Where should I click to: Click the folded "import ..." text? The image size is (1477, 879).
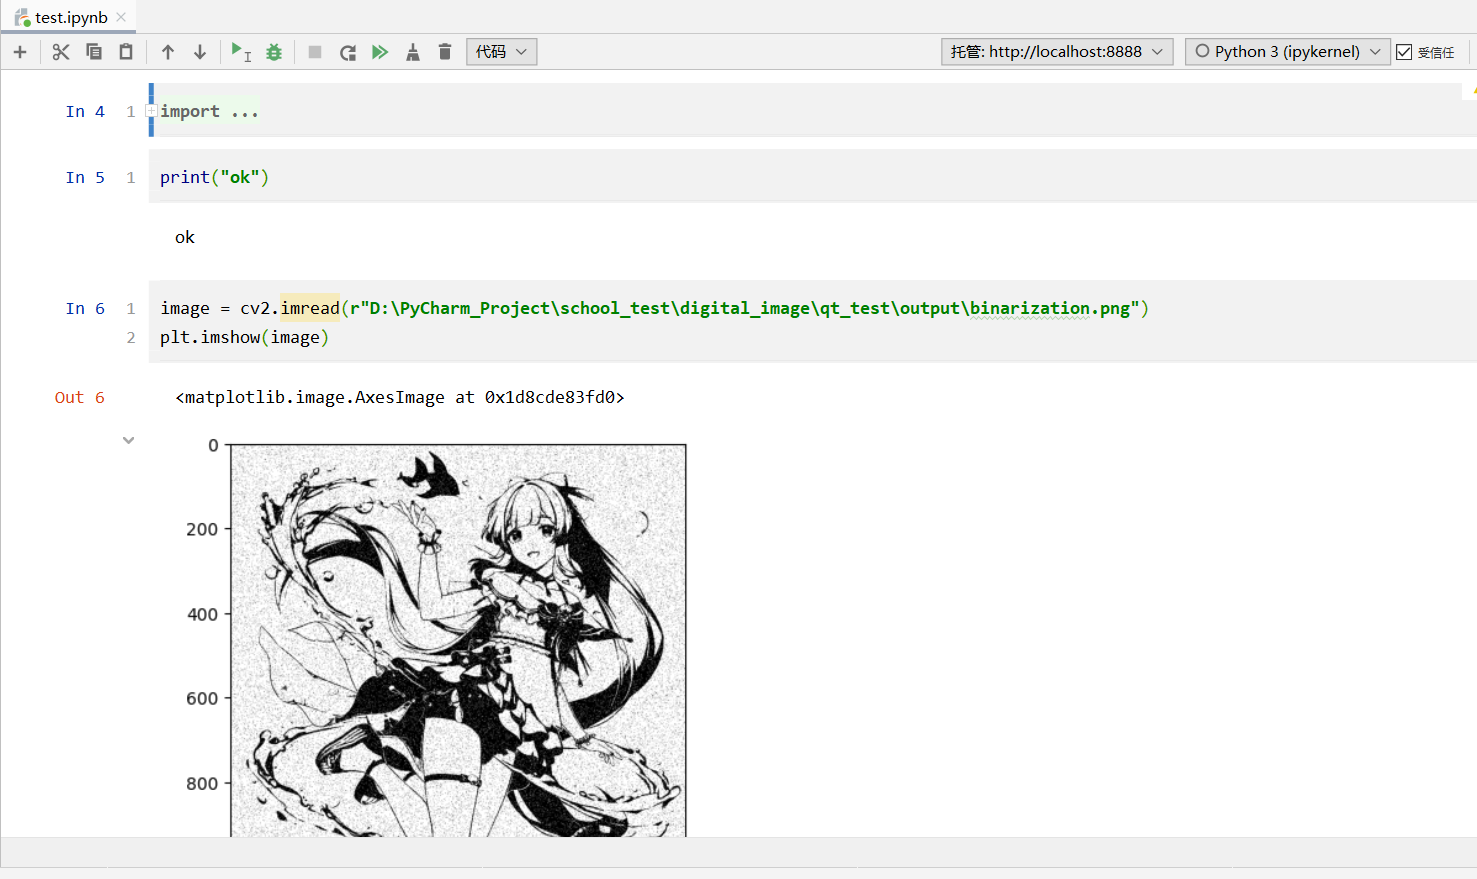click(x=209, y=111)
